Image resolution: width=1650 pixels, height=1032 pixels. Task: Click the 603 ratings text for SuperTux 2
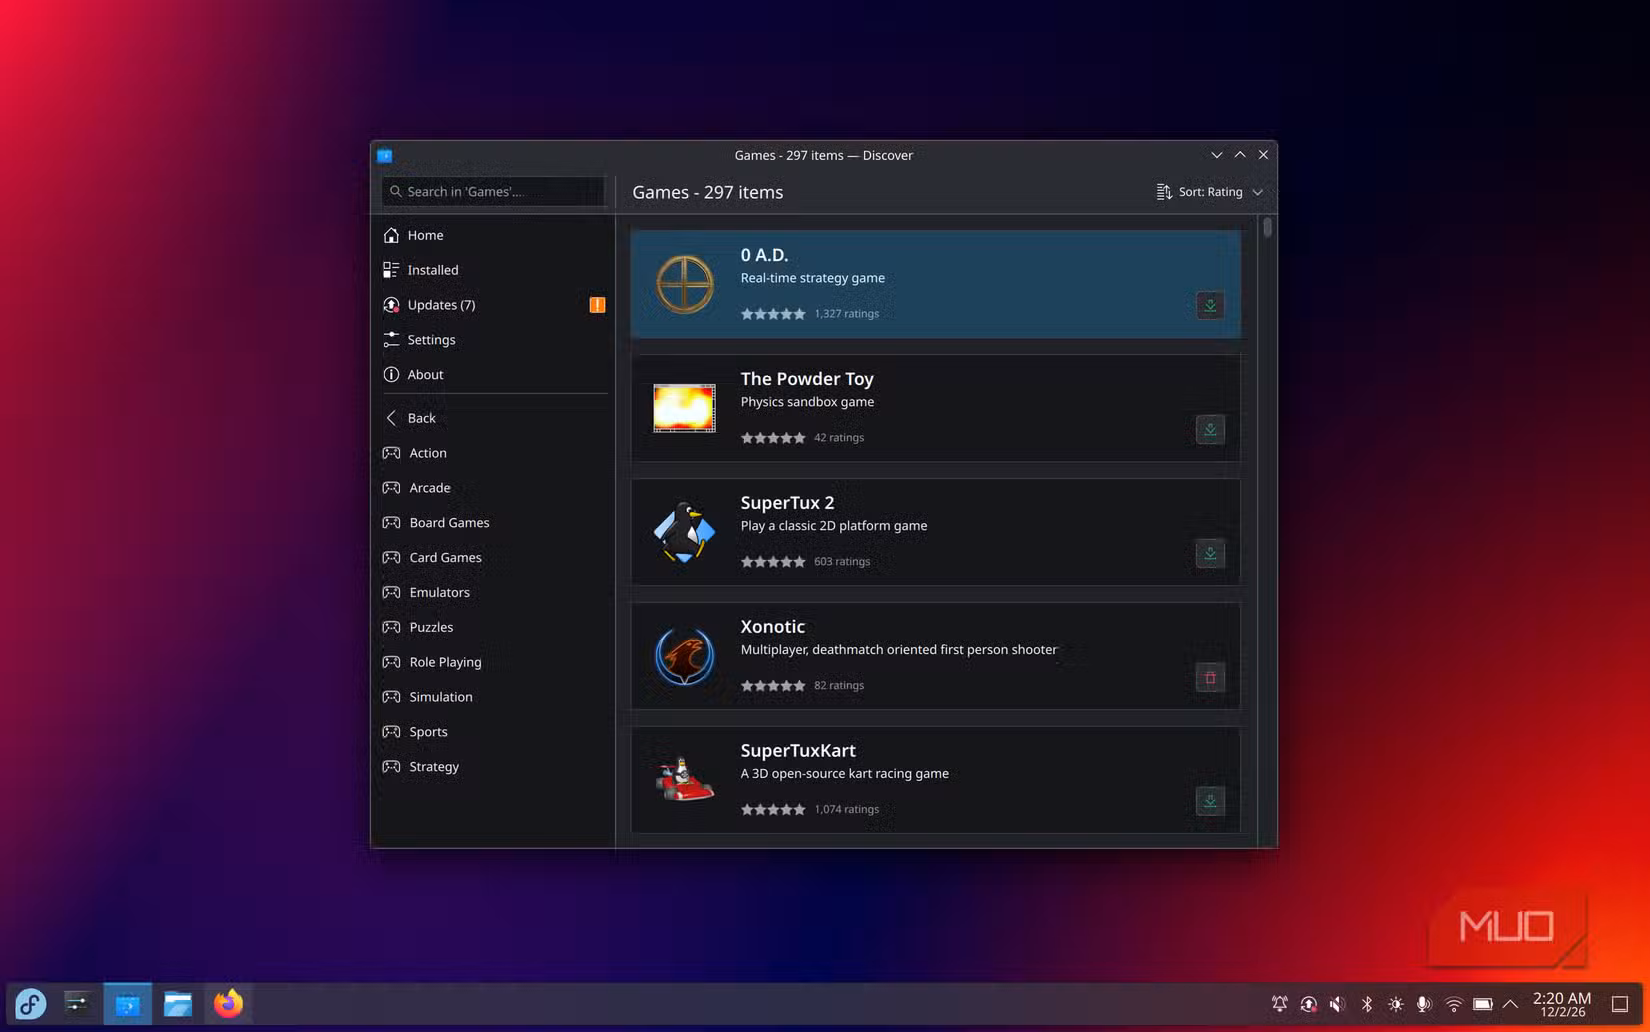pos(842,562)
